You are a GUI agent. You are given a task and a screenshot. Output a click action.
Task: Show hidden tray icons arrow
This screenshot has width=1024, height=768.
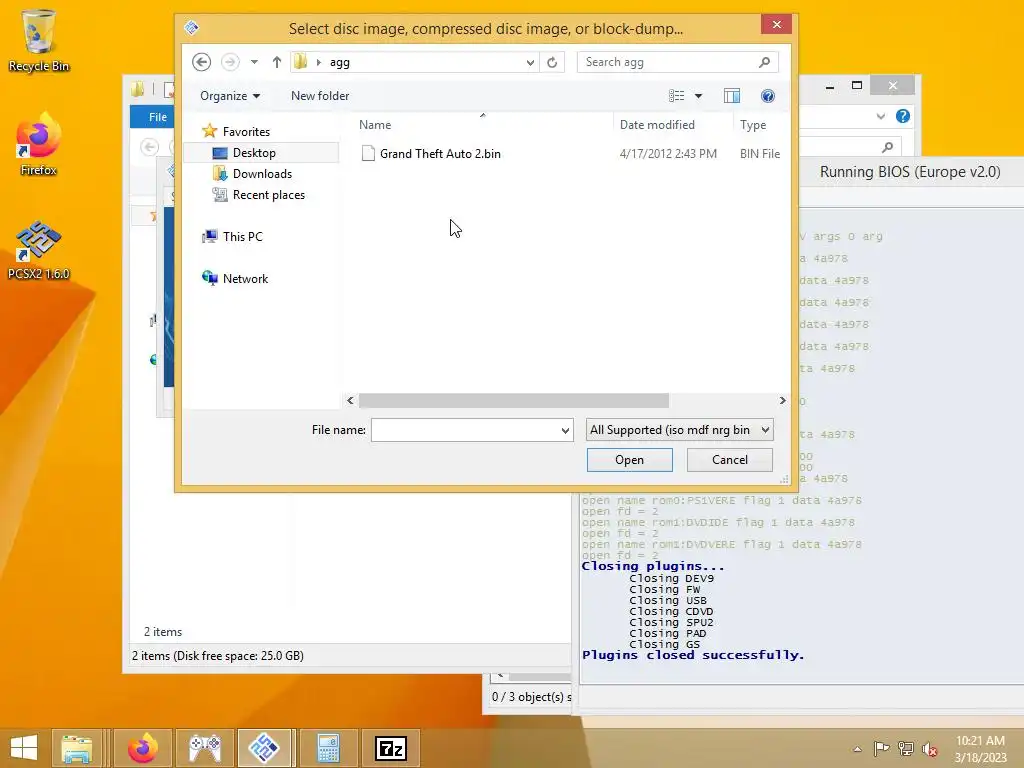pyautogui.click(x=857, y=749)
